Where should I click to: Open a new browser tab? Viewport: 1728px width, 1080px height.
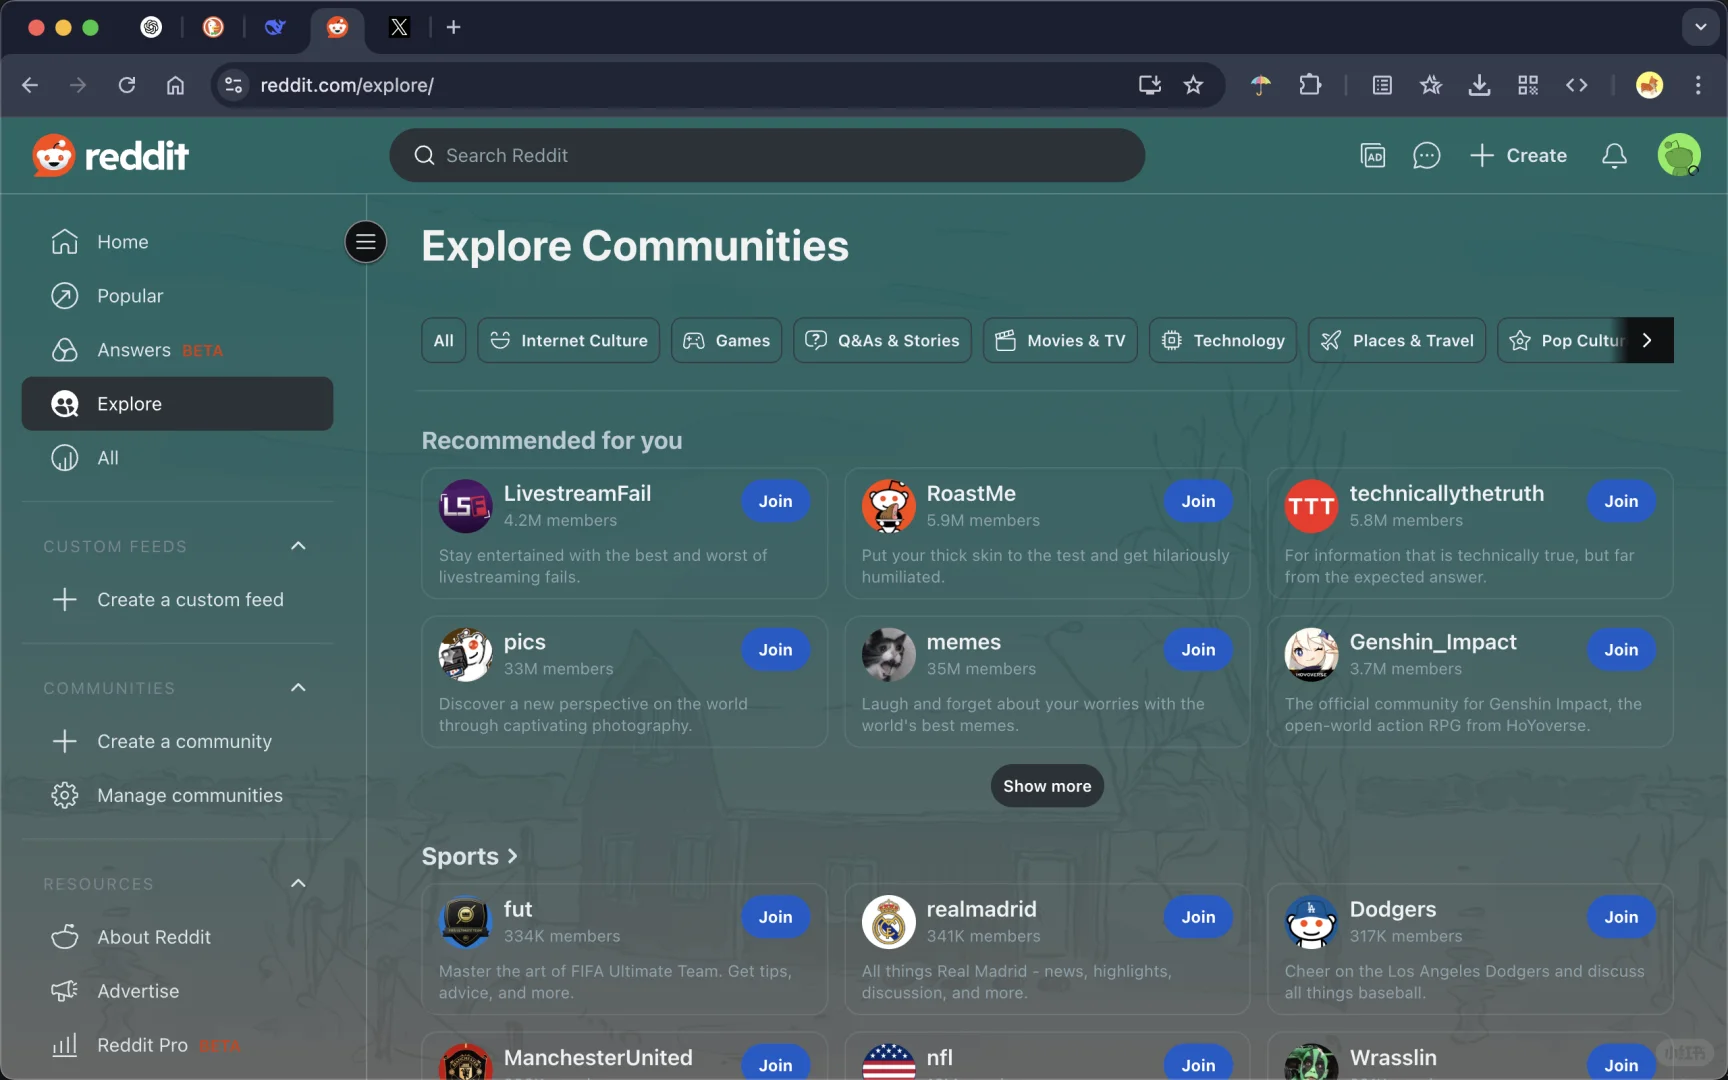click(454, 27)
